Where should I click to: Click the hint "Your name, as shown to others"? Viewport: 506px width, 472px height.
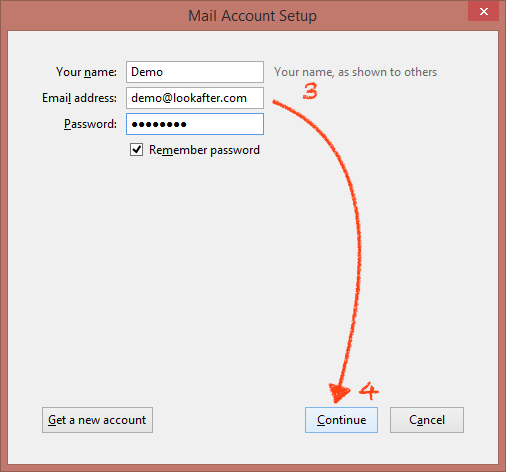(x=355, y=72)
